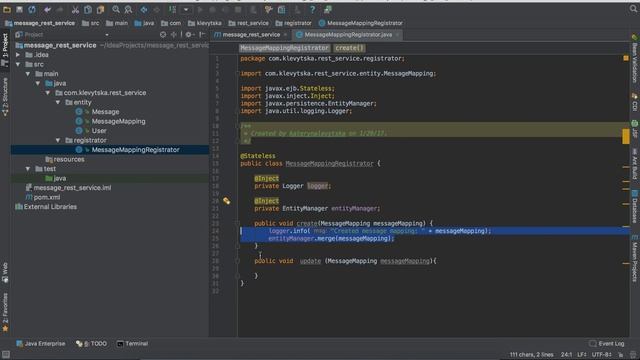The width and height of the screenshot is (640, 360).
Task: Open the Maven Projects side tab
Action: 635,259
